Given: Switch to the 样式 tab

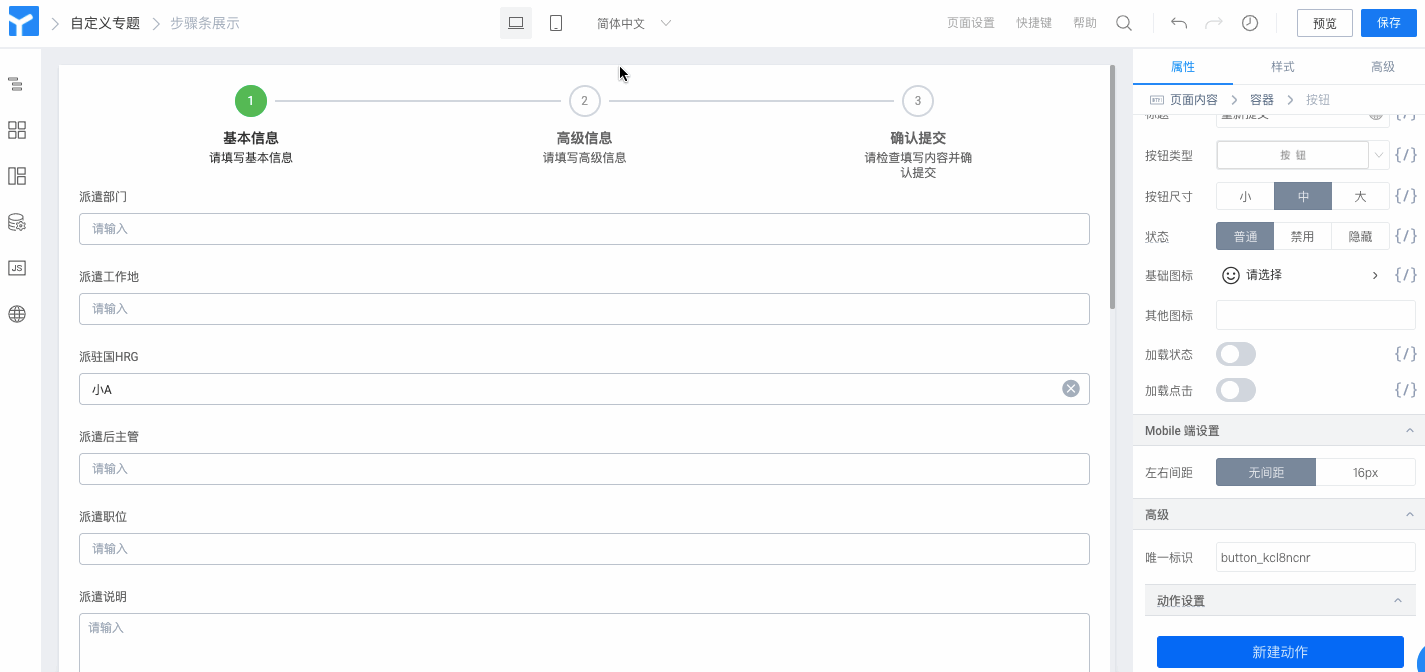Looking at the screenshot, I should [x=1283, y=66].
